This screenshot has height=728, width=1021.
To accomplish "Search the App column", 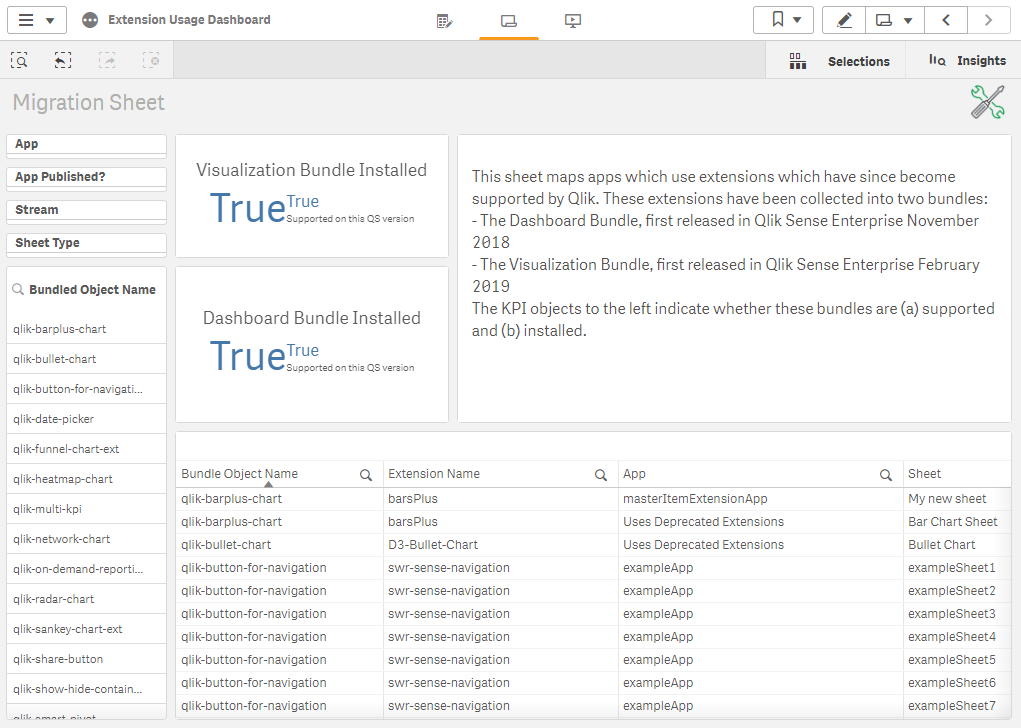I will [886, 475].
